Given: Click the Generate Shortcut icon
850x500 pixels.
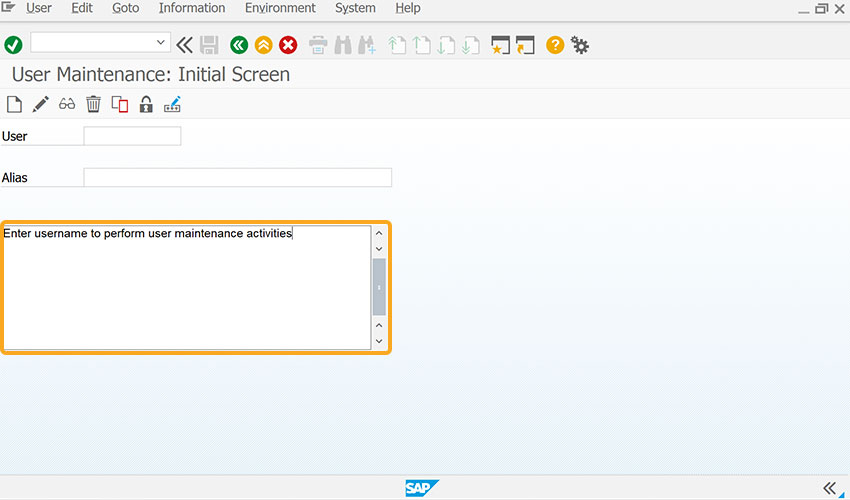Looking at the screenshot, I should (x=525, y=45).
